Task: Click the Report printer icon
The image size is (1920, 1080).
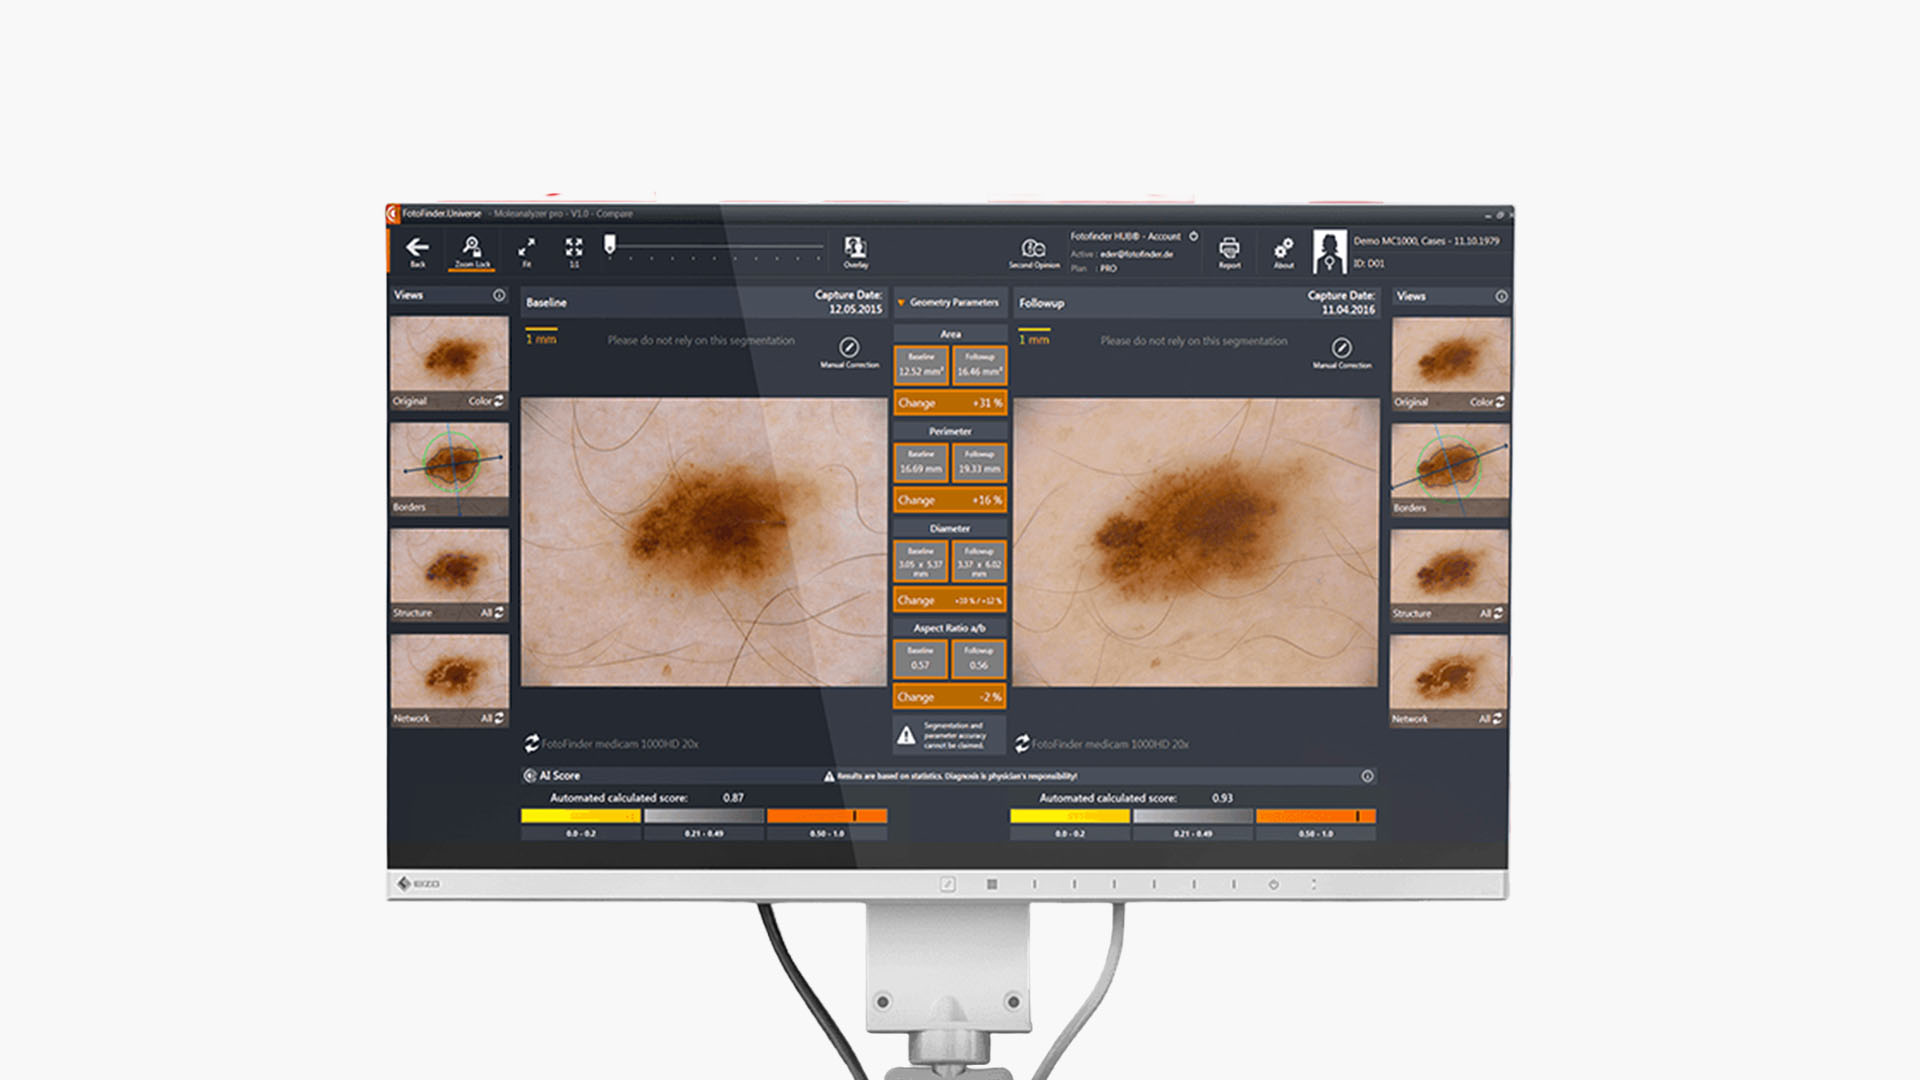Action: point(1229,248)
